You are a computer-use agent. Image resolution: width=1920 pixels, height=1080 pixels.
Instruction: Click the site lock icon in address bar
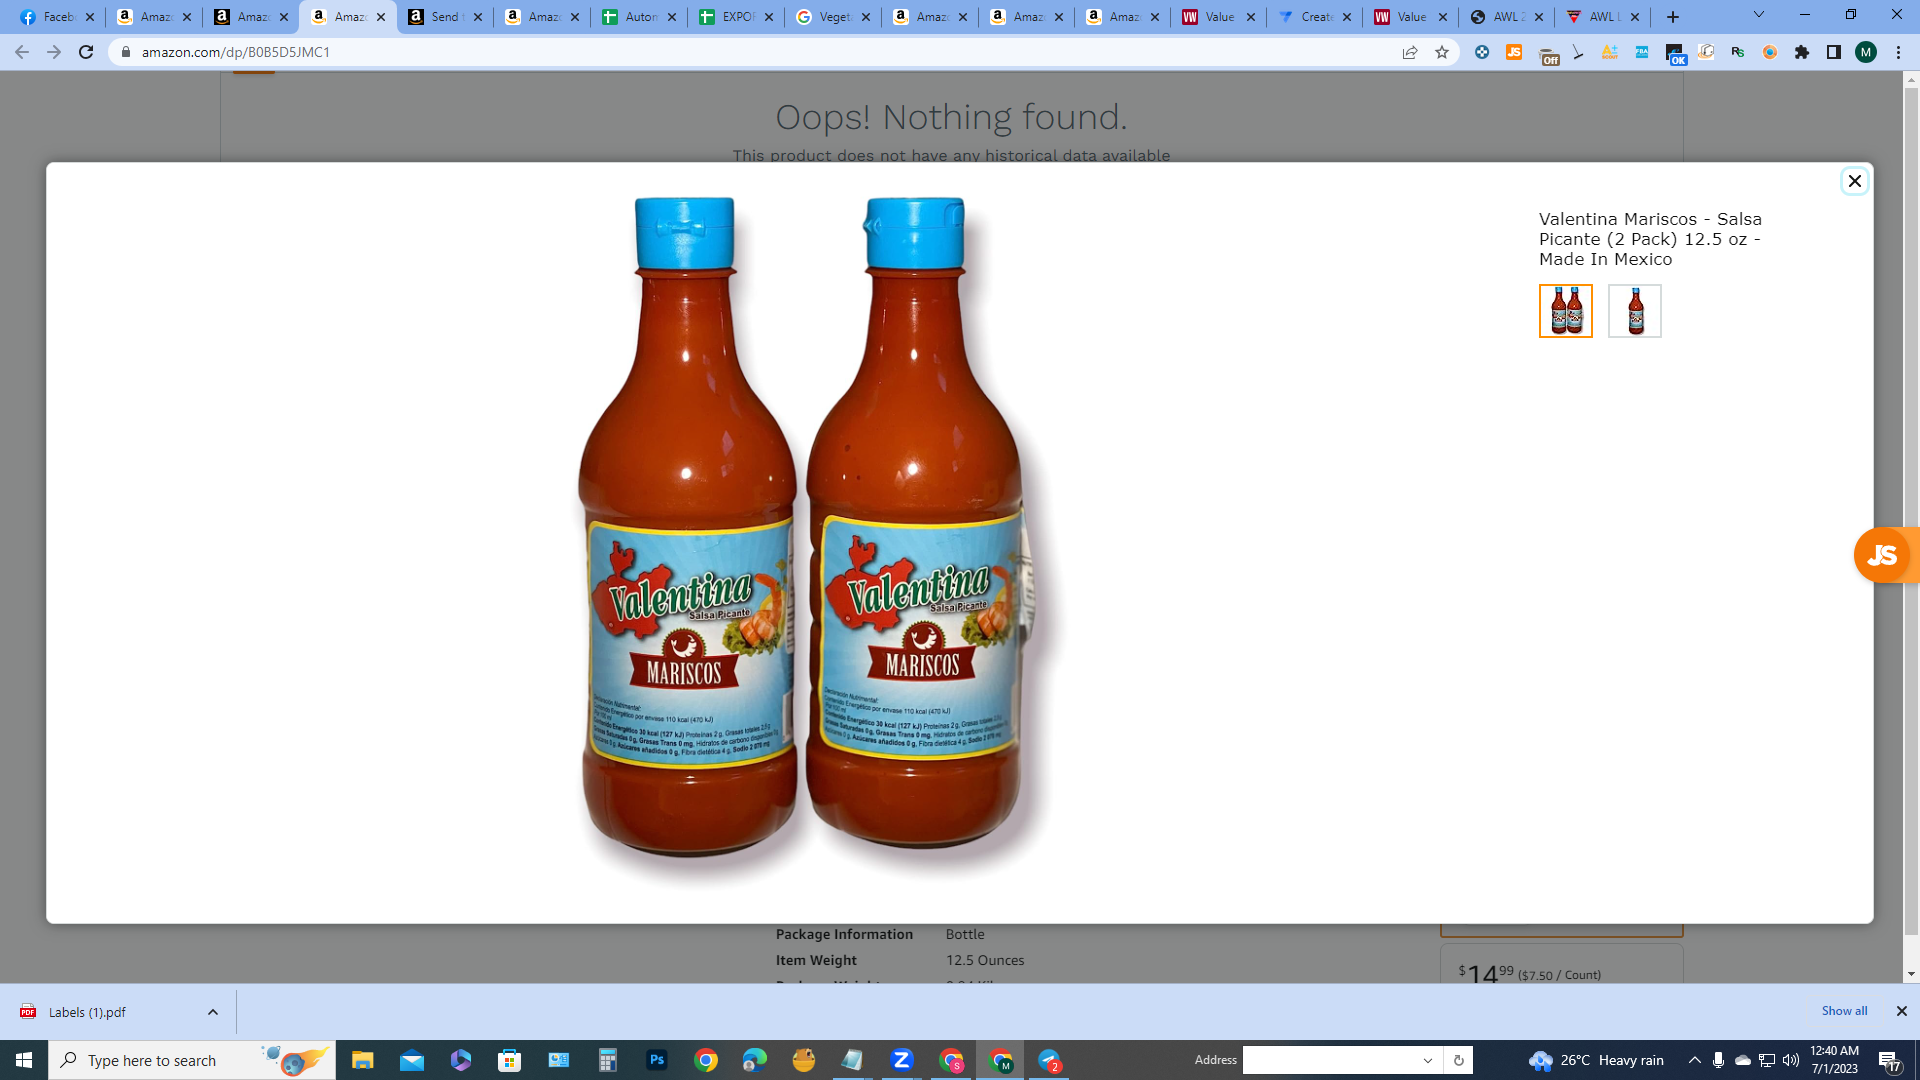point(125,52)
